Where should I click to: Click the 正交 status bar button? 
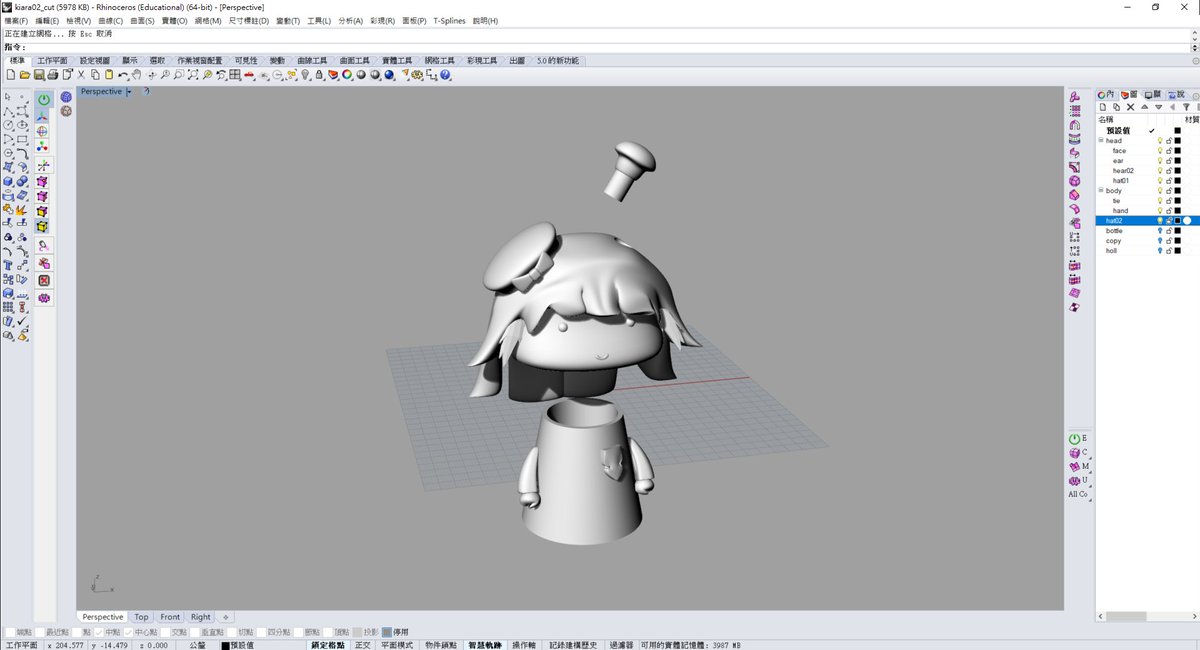coord(362,645)
